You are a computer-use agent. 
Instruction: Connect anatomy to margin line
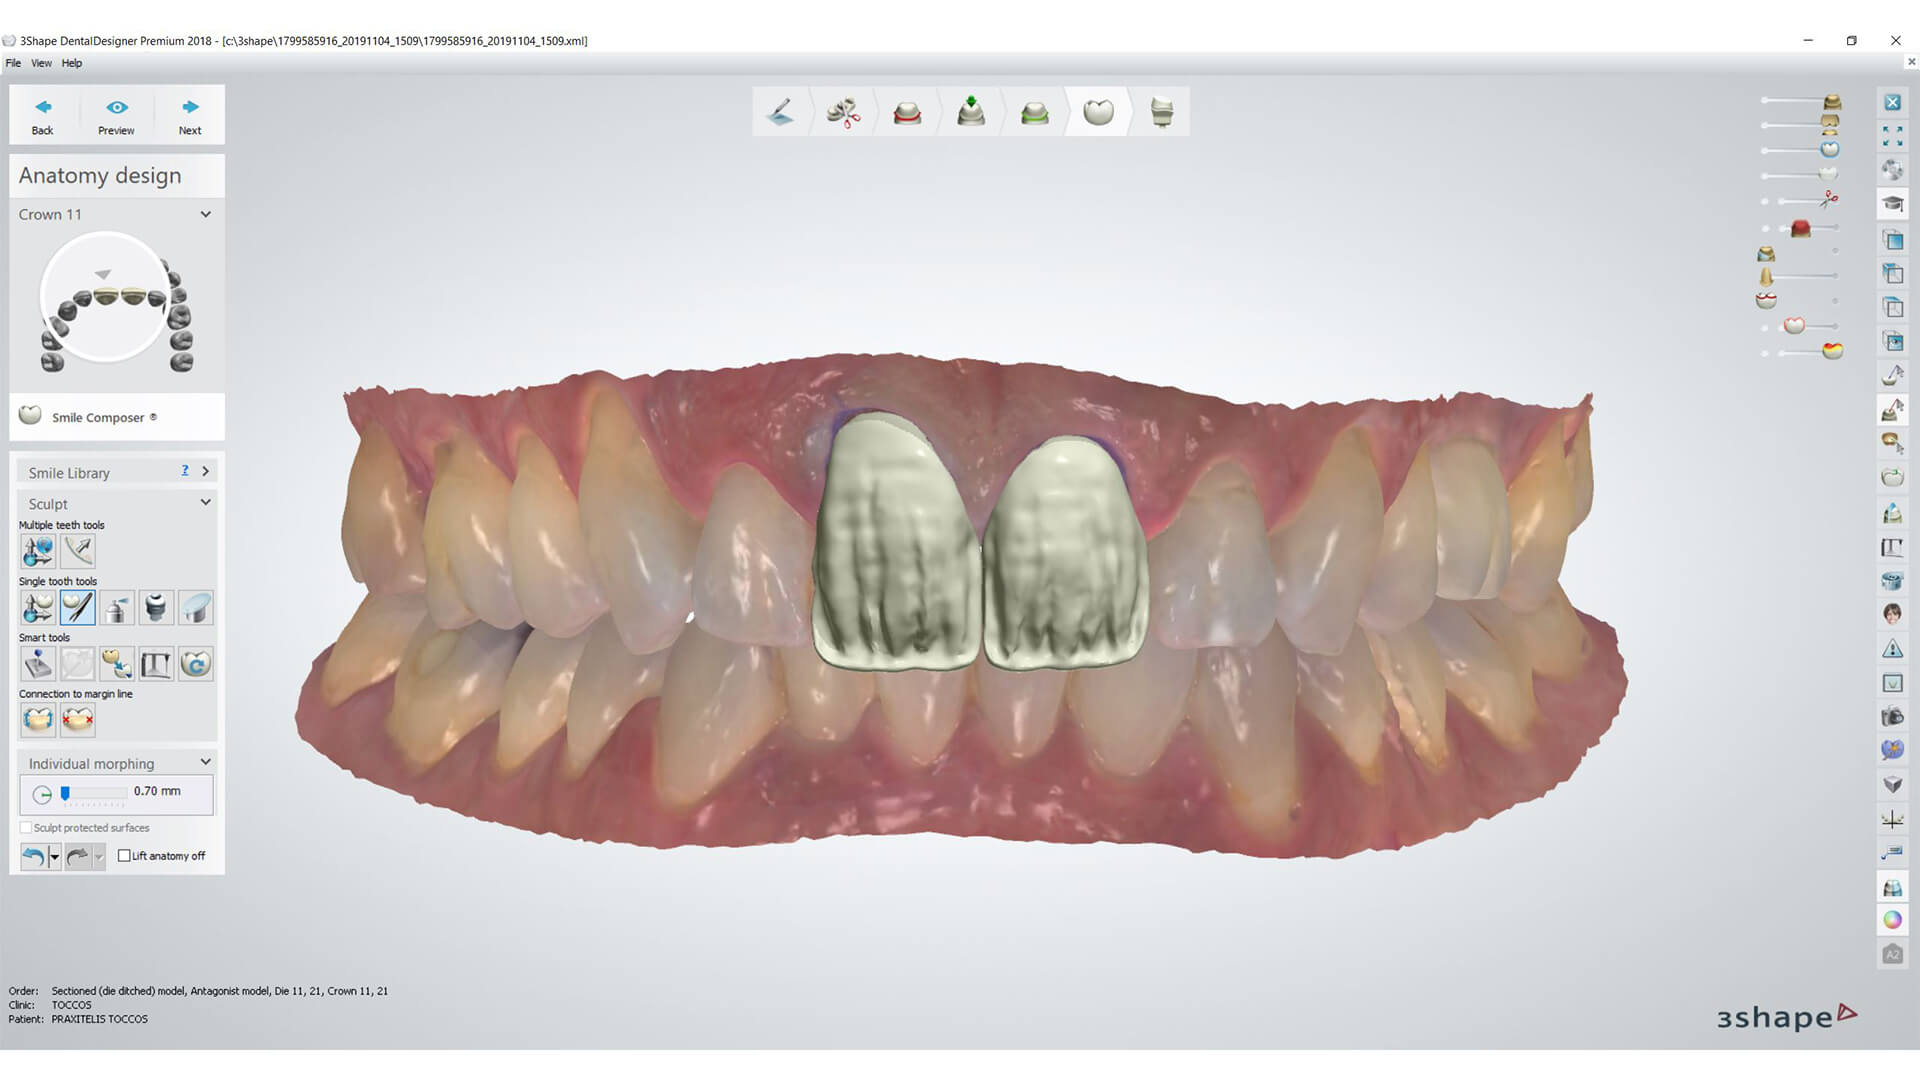pyautogui.click(x=38, y=719)
